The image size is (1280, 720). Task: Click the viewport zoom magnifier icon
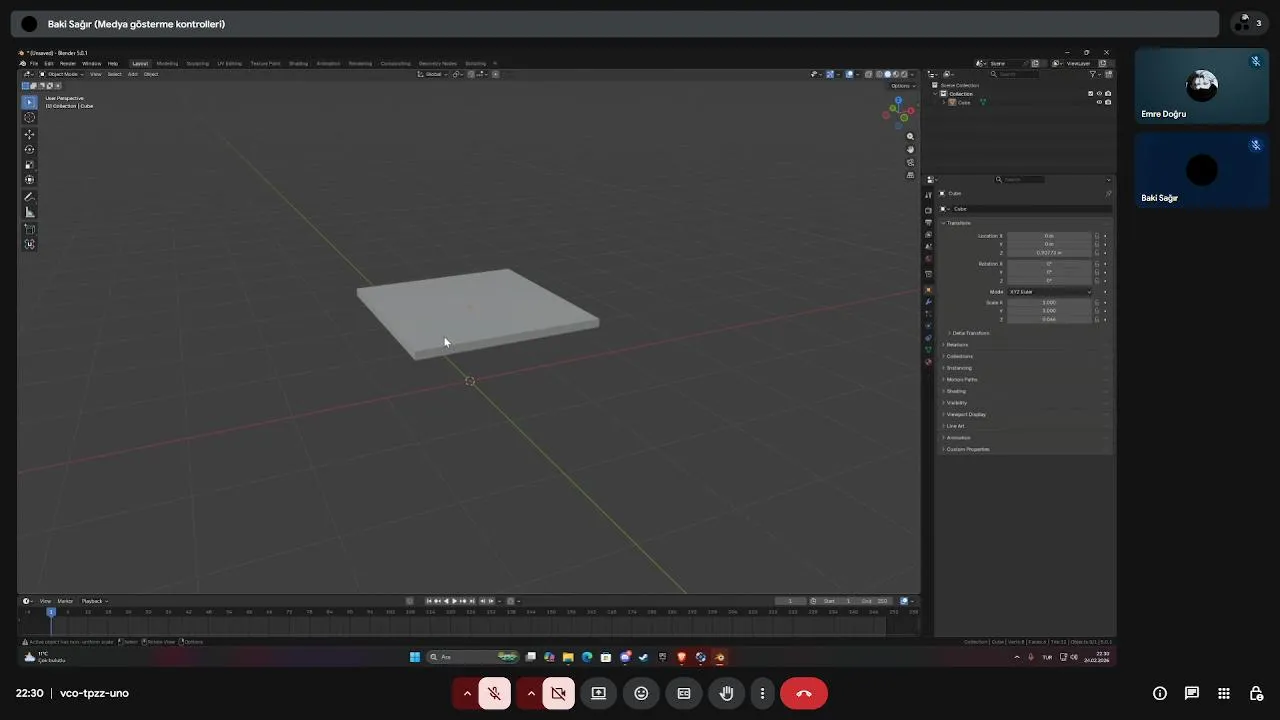[x=910, y=136]
